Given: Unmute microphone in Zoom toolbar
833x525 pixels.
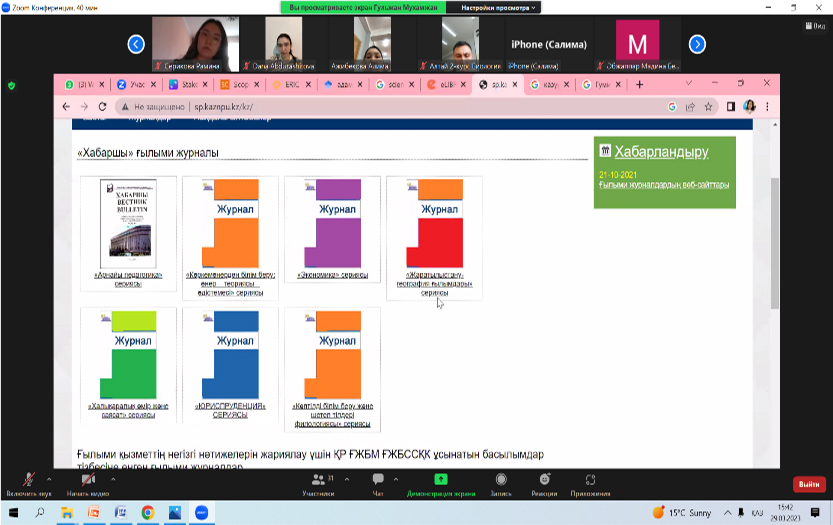Looking at the screenshot, I should (x=27, y=481).
